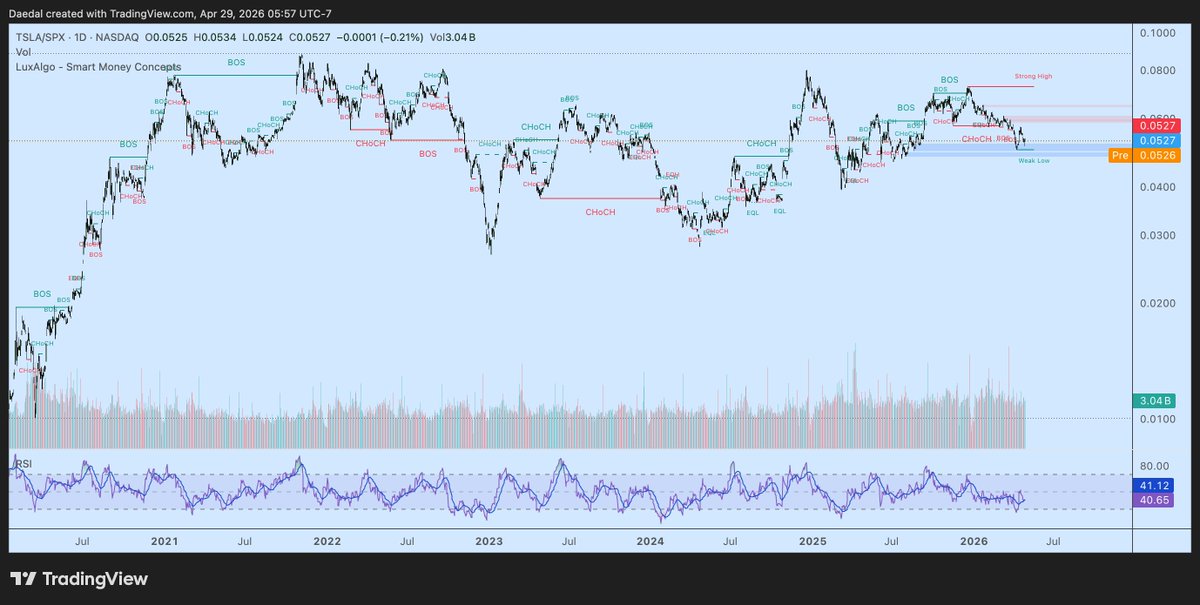
Task: Click the blue 0.0527 price label
Action: pyautogui.click(x=1157, y=141)
